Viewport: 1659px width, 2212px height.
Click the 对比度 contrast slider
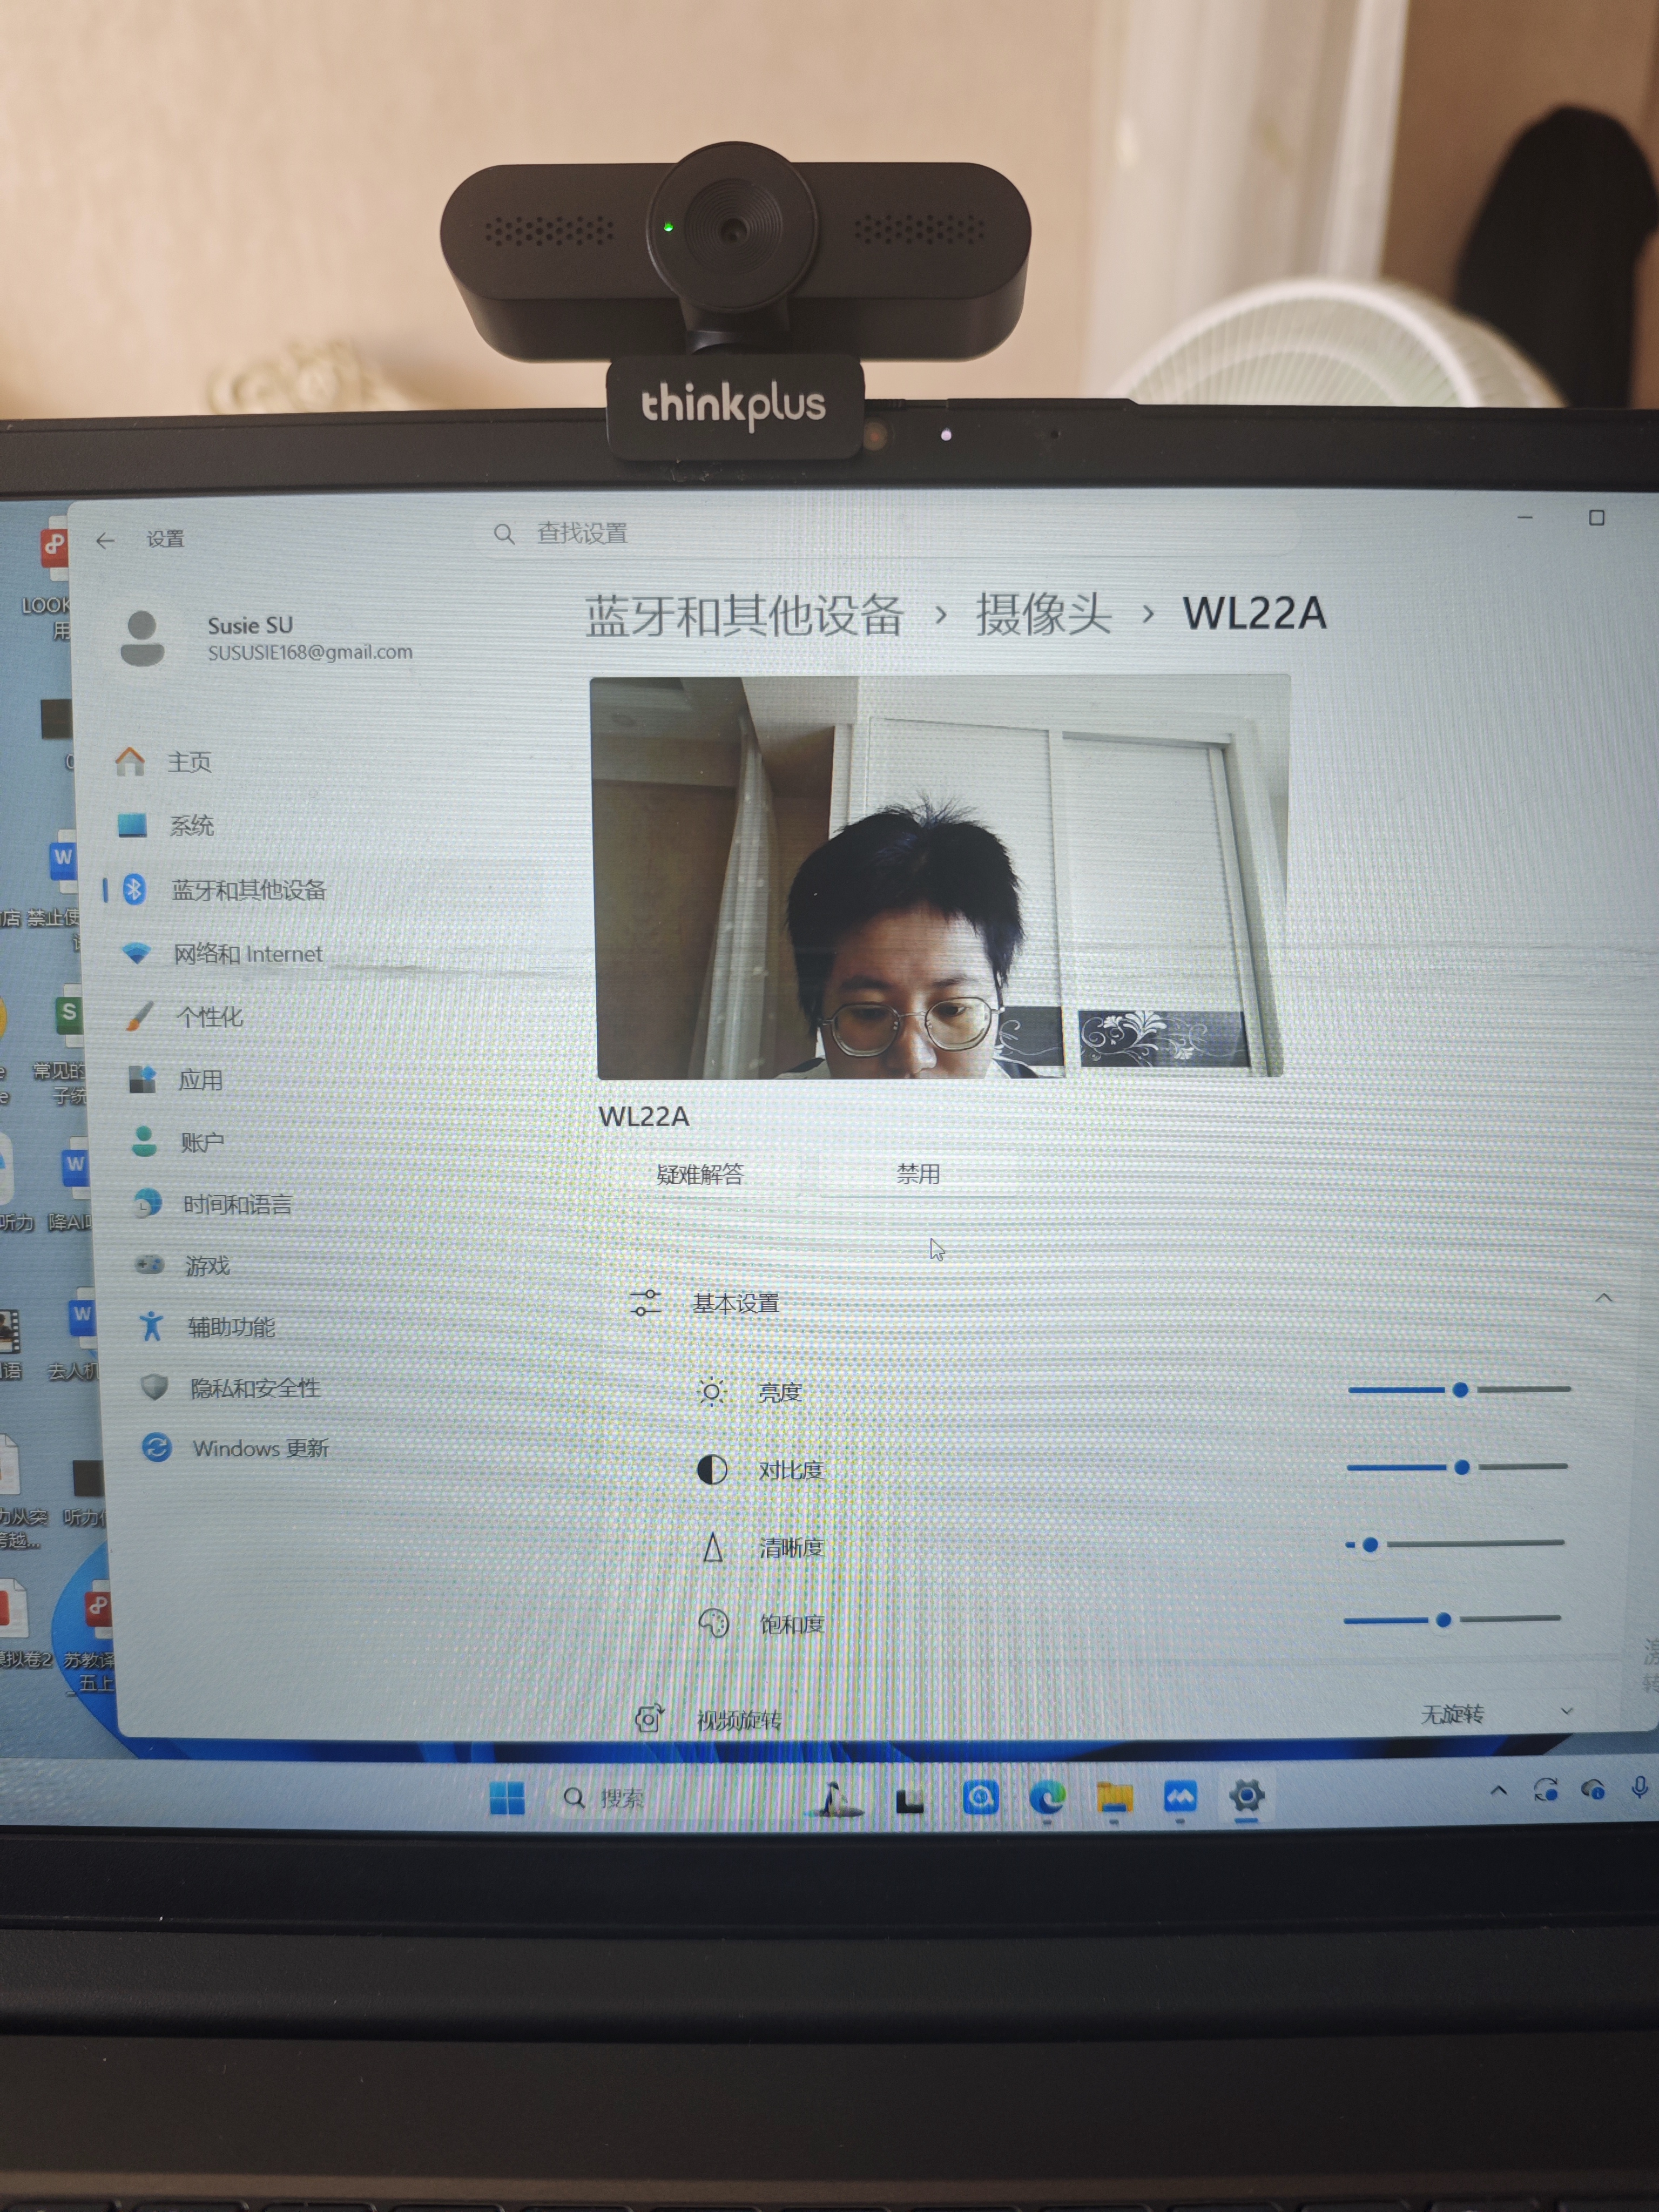1457,1467
